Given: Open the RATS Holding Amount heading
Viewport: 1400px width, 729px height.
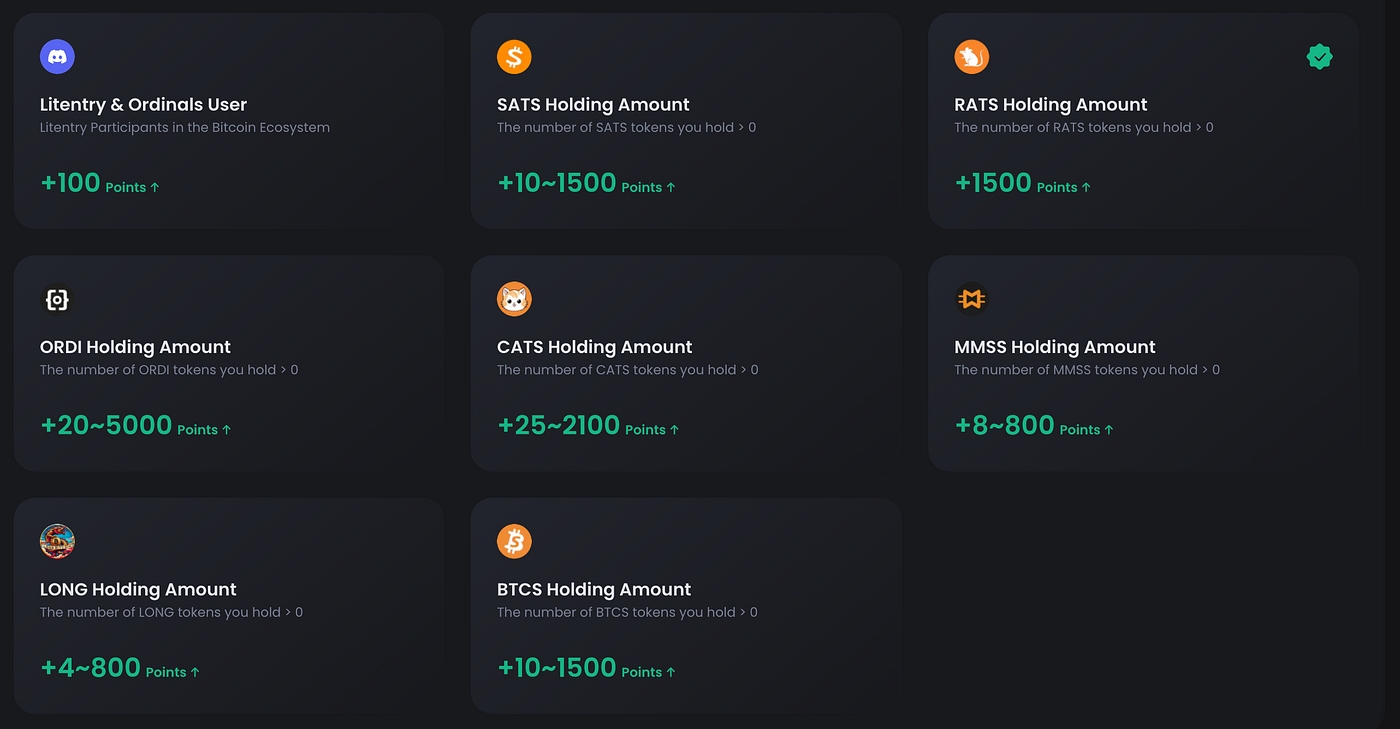Looking at the screenshot, I should coord(1050,105).
